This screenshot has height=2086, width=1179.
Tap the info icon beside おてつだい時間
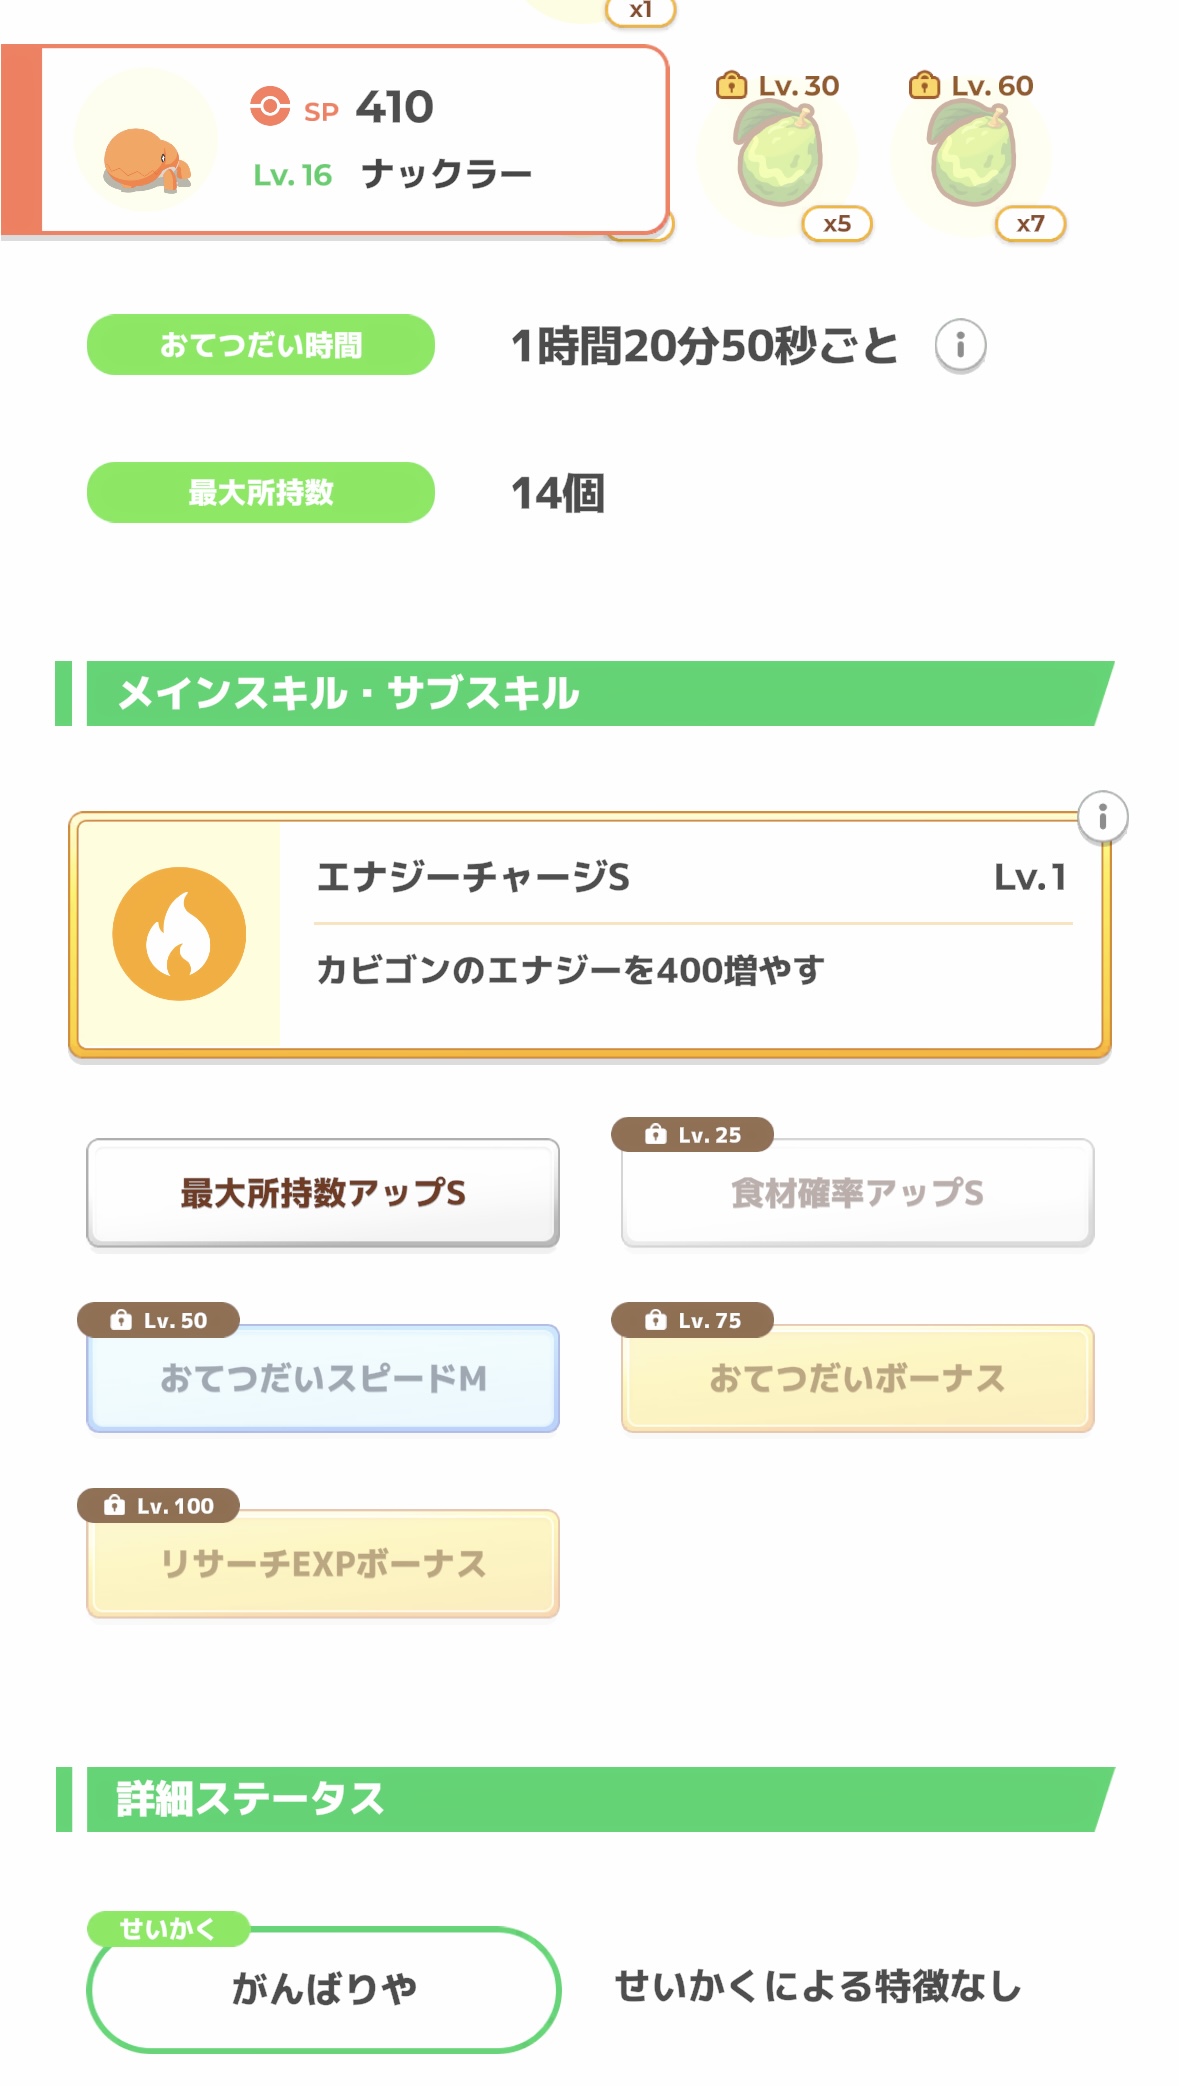tap(960, 346)
